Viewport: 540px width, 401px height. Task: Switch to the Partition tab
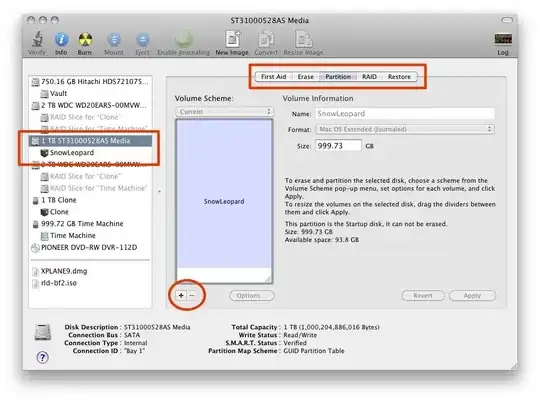(x=338, y=76)
